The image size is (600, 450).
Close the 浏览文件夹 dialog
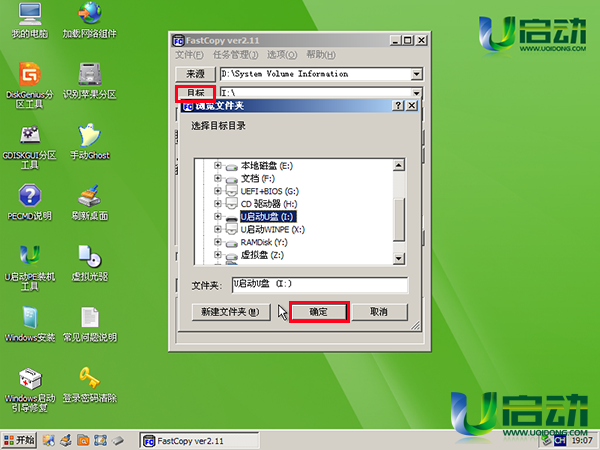coord(411,106)
